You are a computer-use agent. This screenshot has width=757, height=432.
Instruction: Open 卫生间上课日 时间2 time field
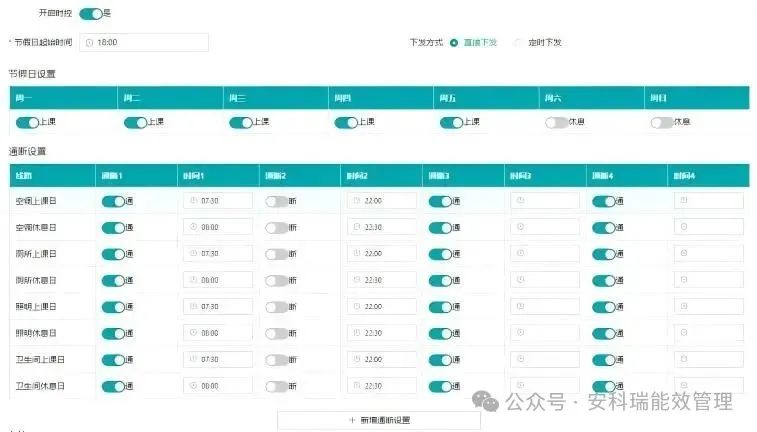click(x=381, y=359)
